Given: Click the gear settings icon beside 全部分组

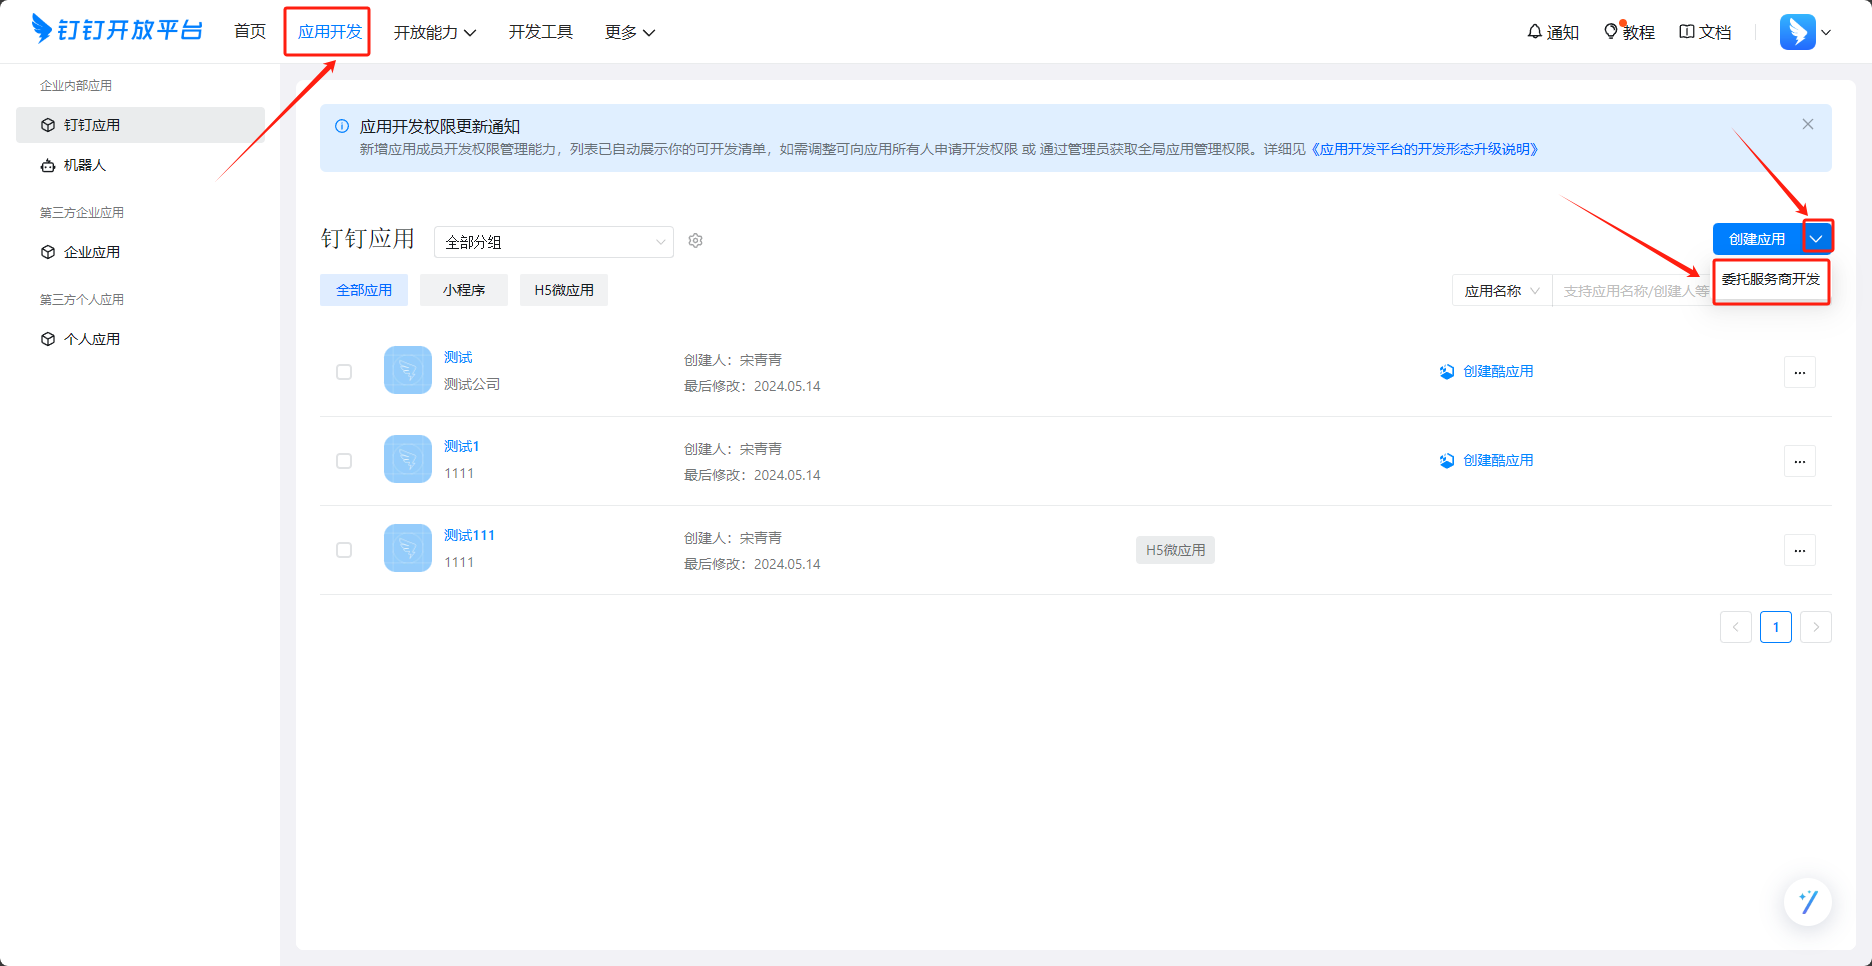Looking at the screenshot, I should (x=696, y=241).
